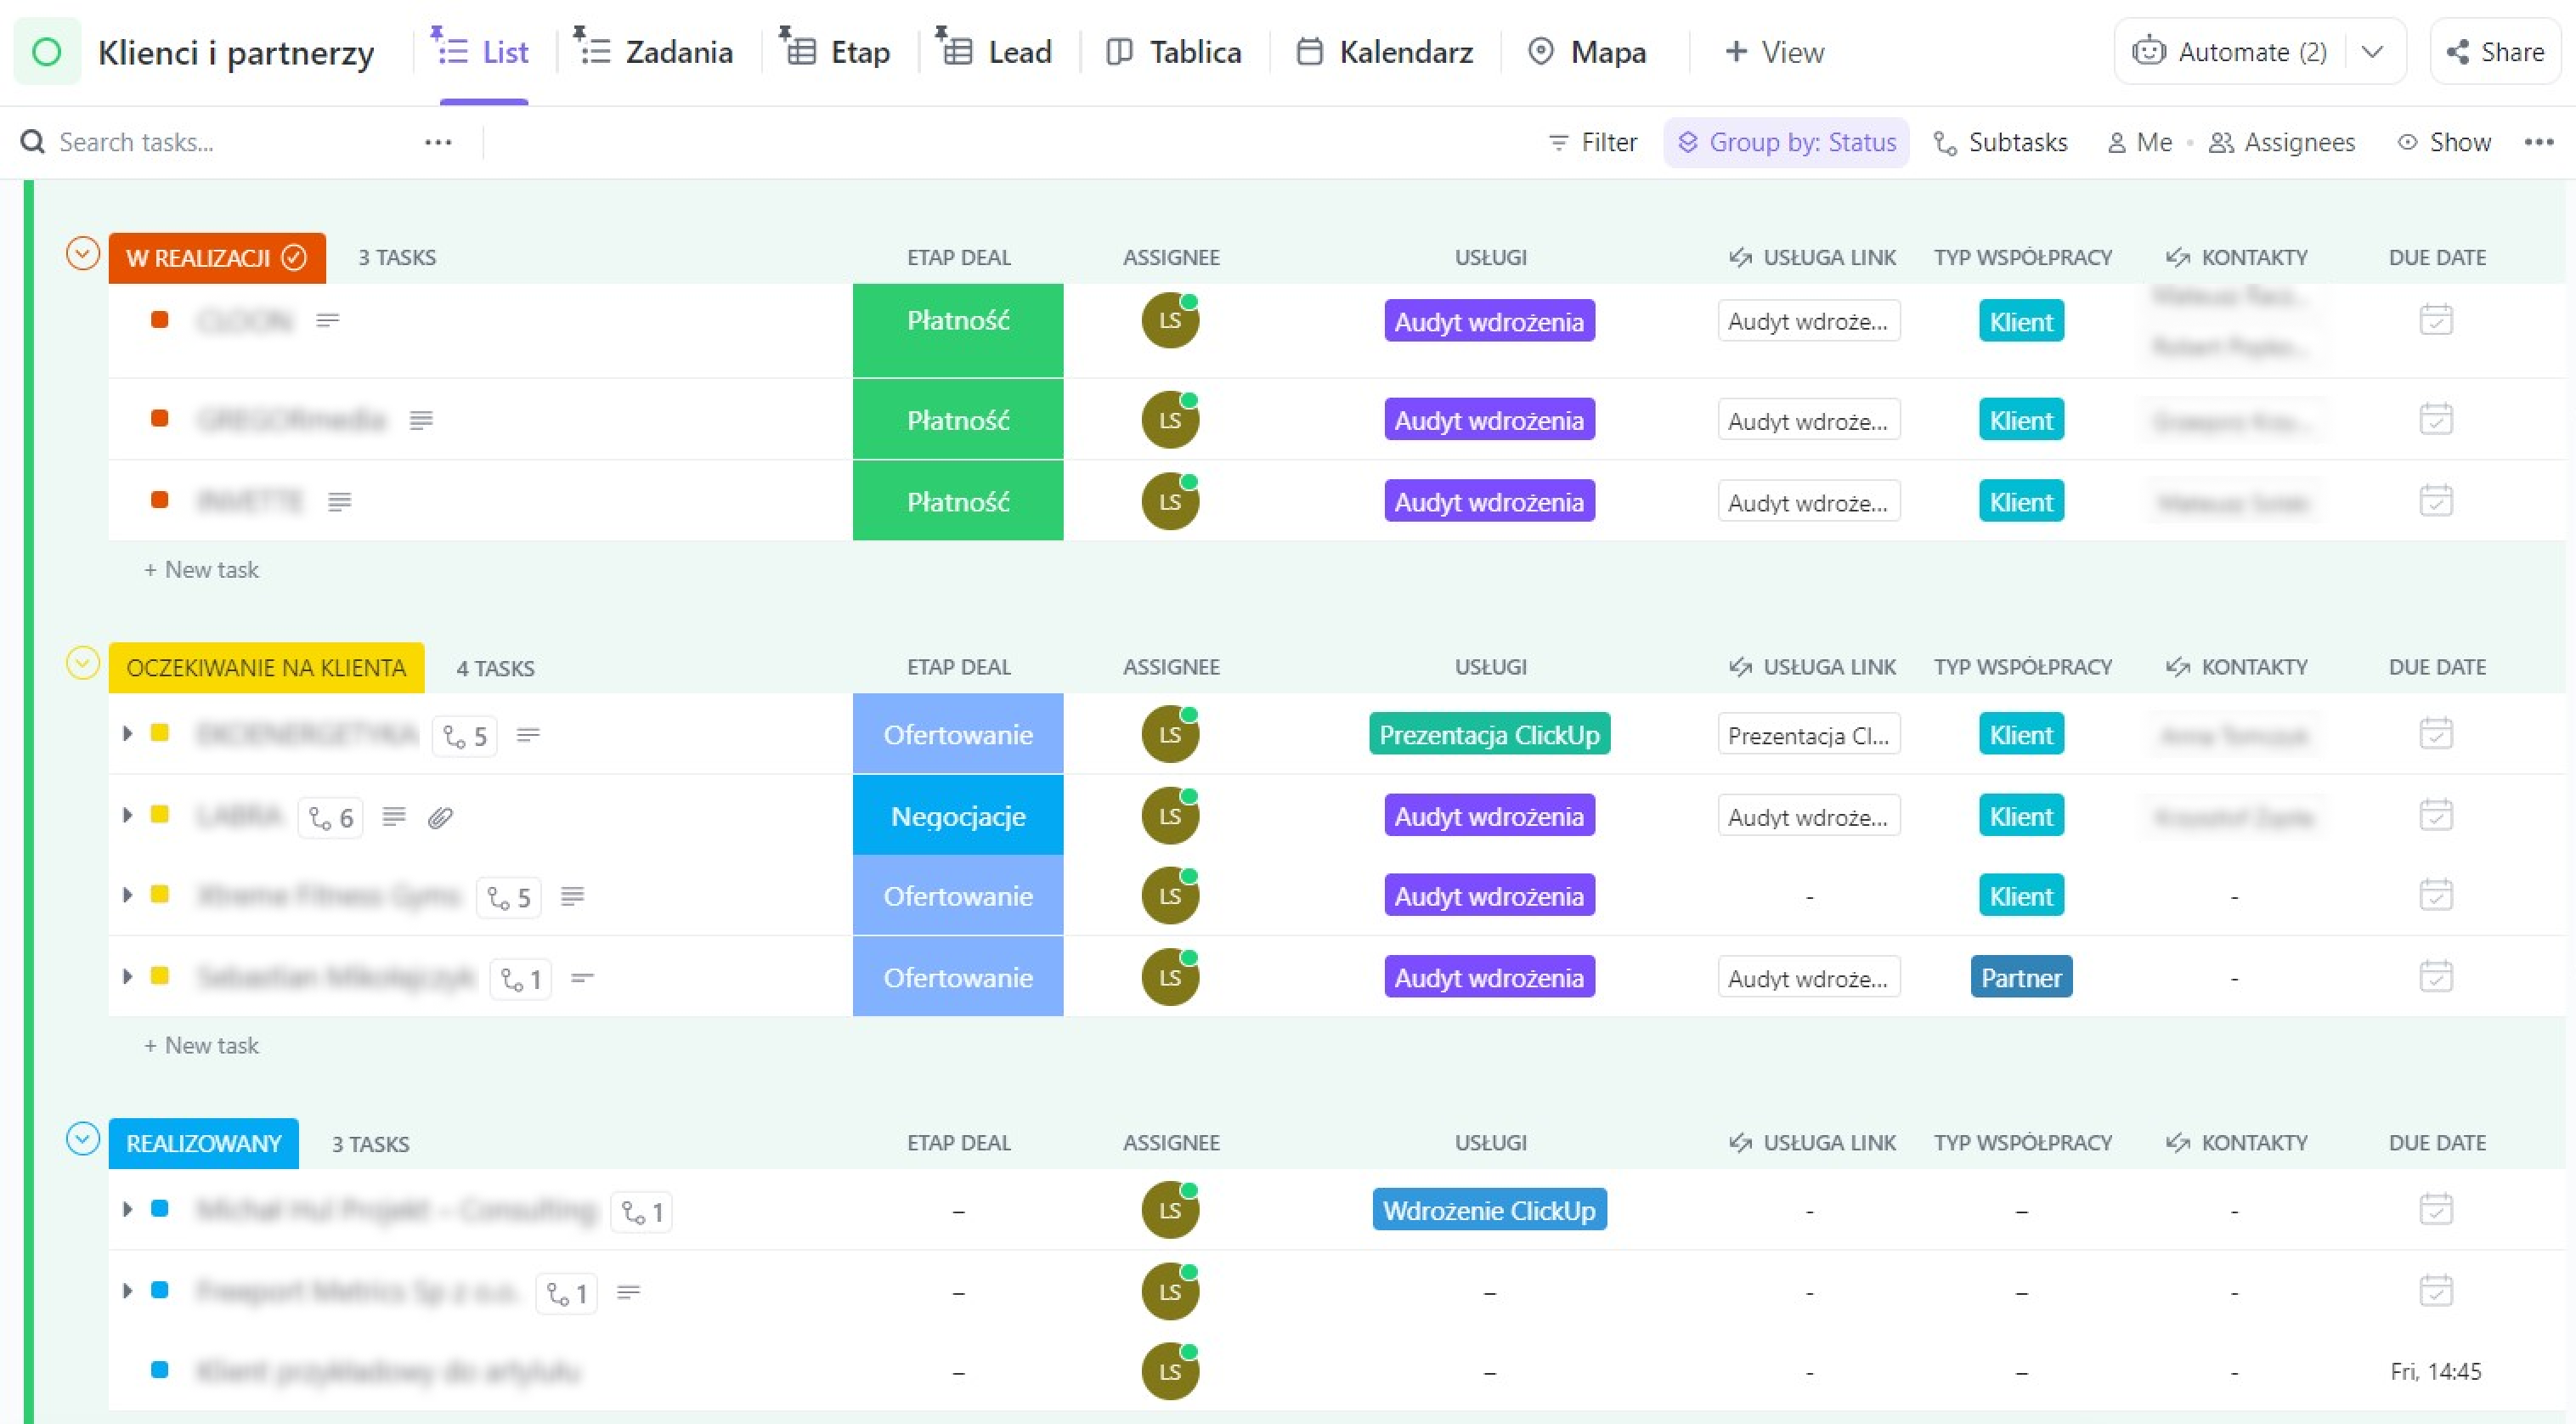Toggle orange status square of first W REALIZACJI task
The width and height of the screenshot is (2576, 1424).
[159, 319]
